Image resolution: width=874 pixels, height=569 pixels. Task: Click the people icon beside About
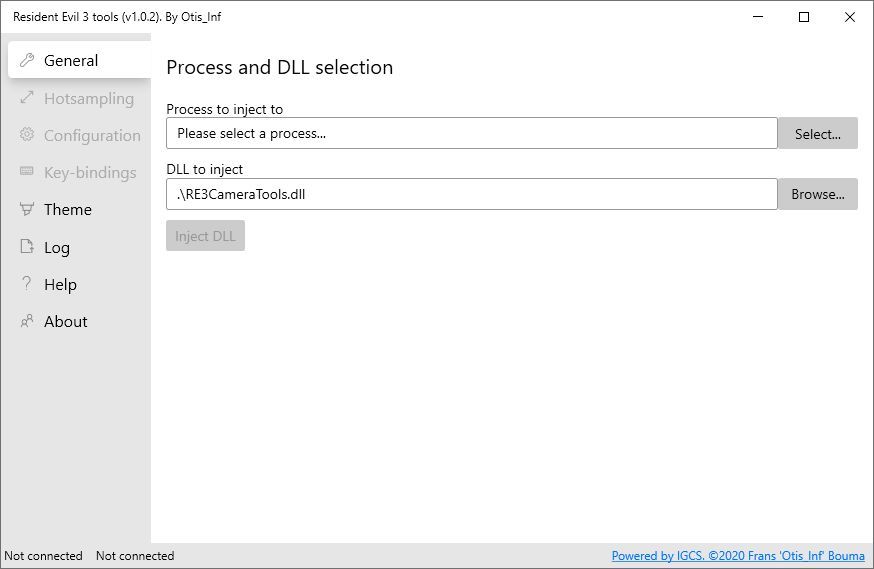tap(27, 321)
